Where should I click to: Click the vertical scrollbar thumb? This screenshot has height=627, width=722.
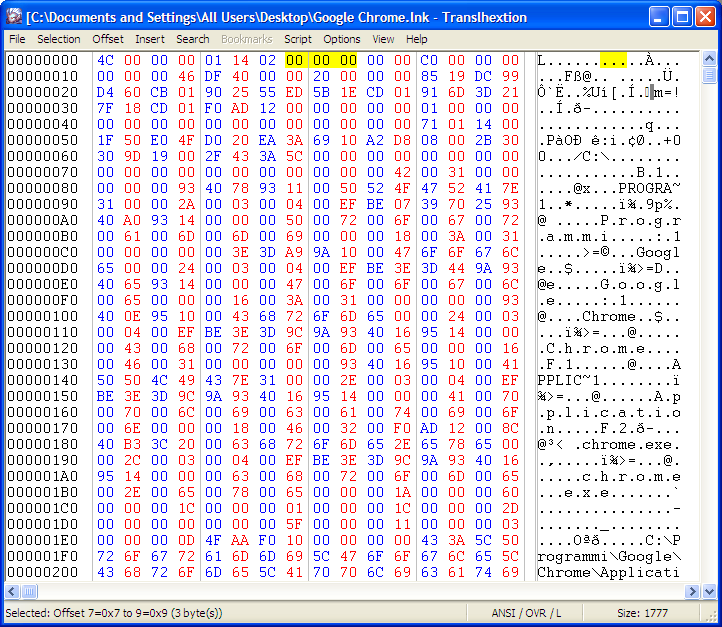pos(709,75)
